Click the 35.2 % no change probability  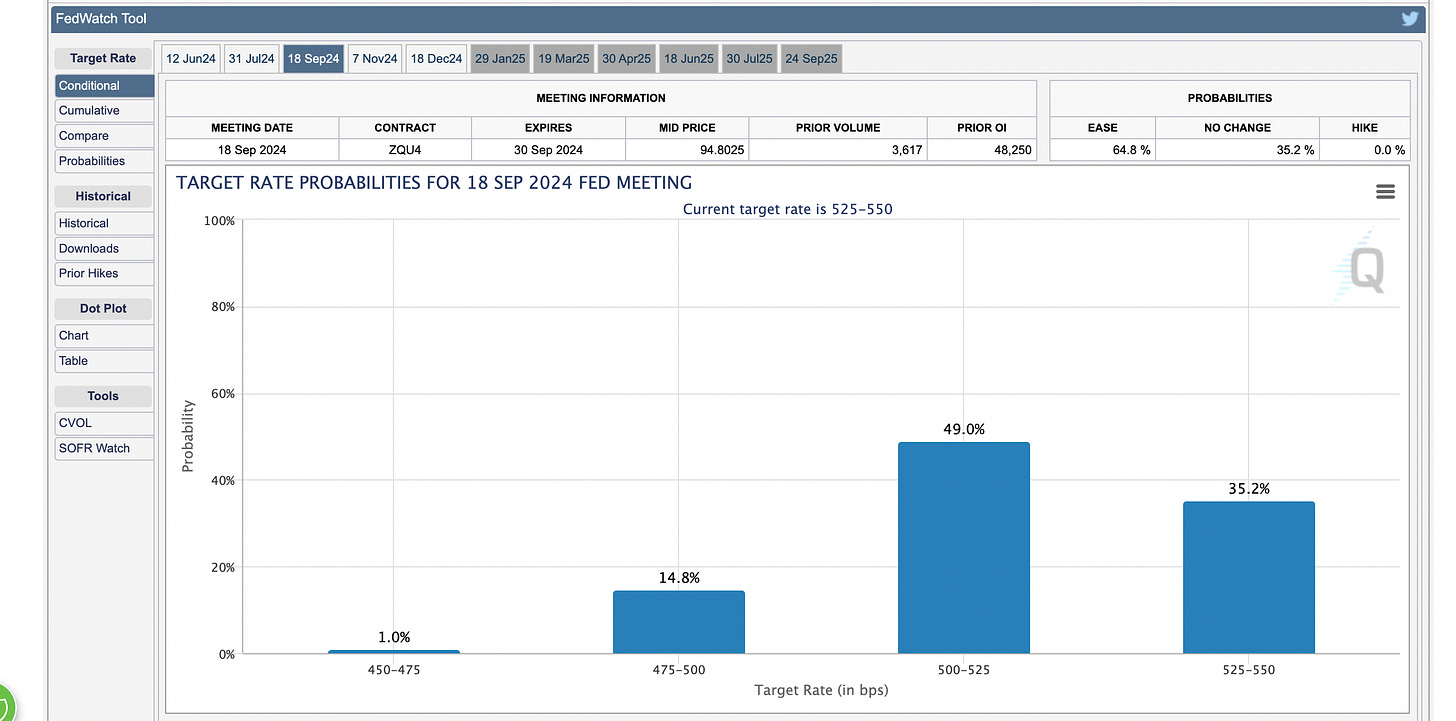click(x=1293, y=151)
